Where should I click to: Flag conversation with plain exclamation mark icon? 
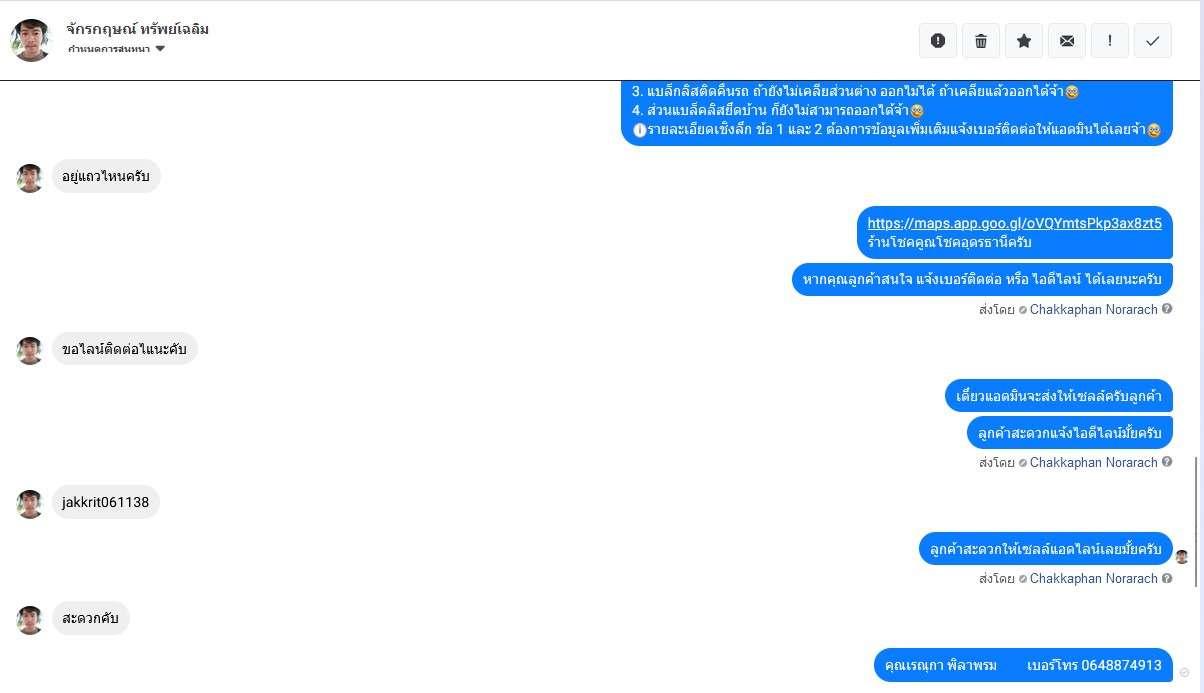tap(1110, 41)
